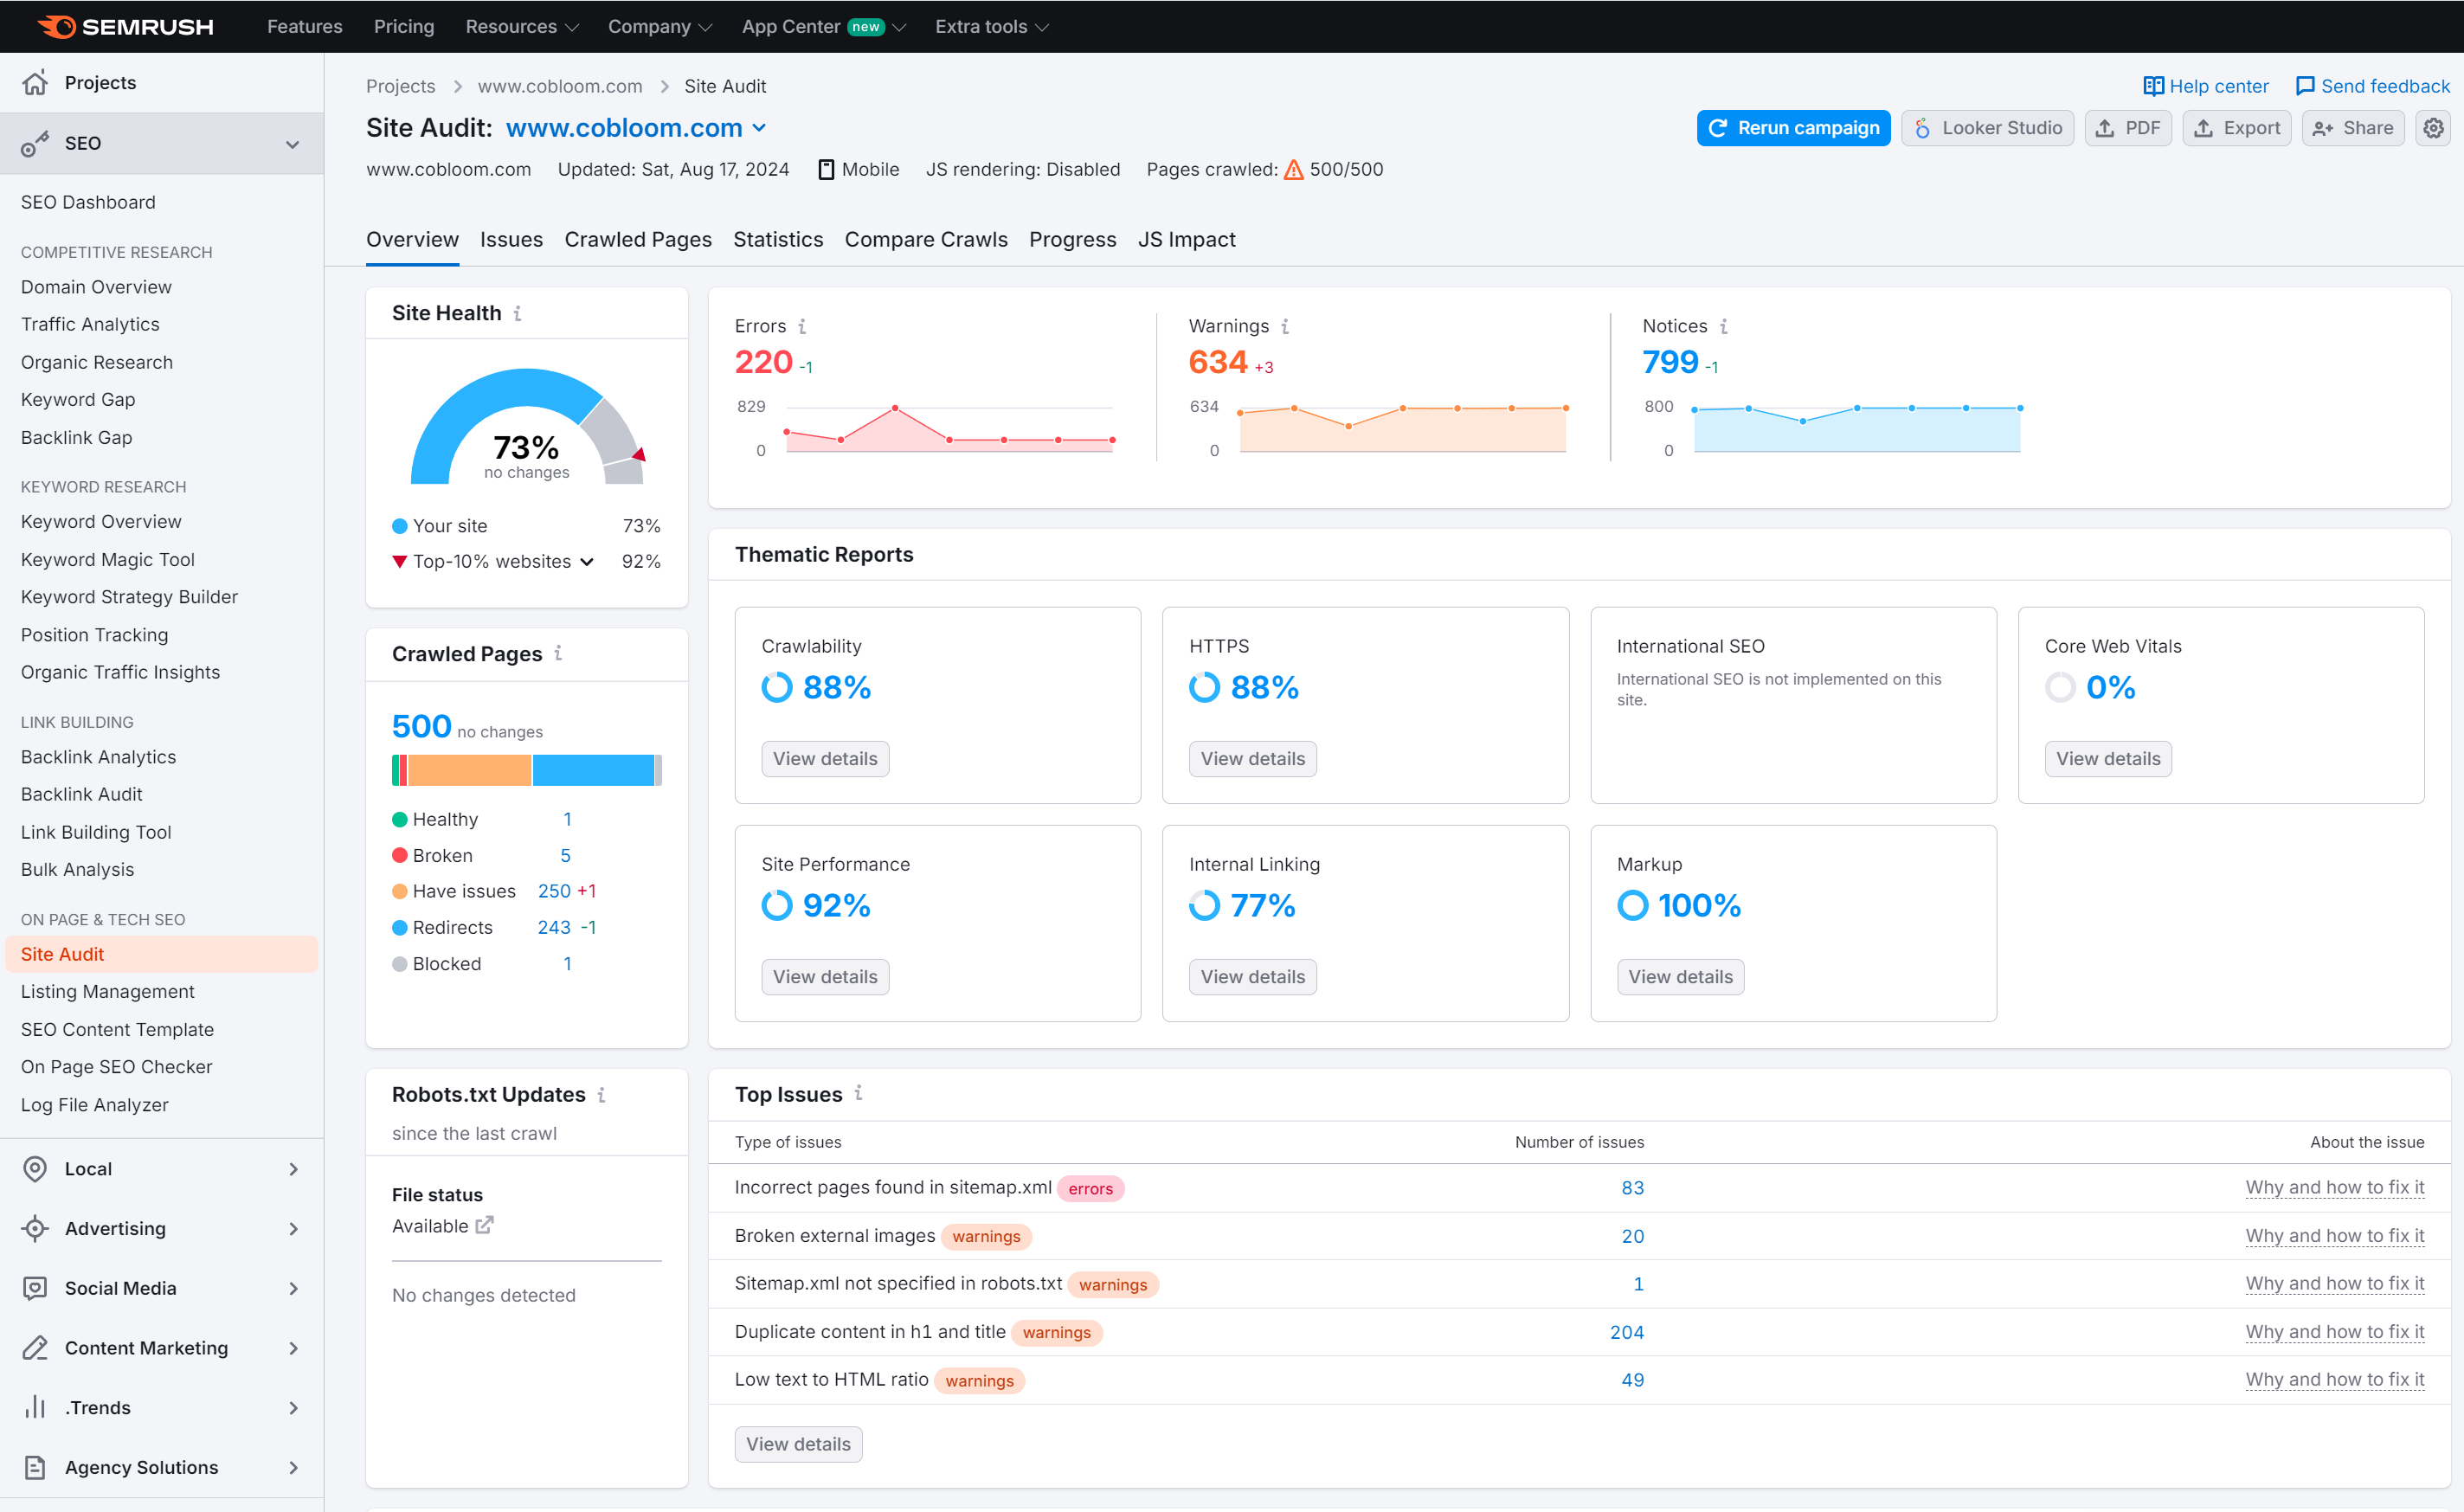Click the Agency Solutions document icon
This screenshot has height=1512, width=2464.
35,1467
